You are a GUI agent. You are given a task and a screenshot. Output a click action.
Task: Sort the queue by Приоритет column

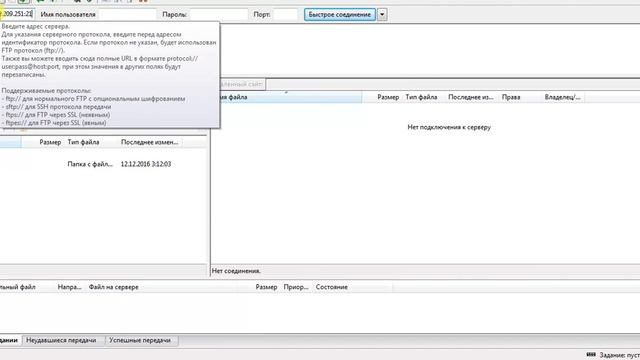click(296, 287)
